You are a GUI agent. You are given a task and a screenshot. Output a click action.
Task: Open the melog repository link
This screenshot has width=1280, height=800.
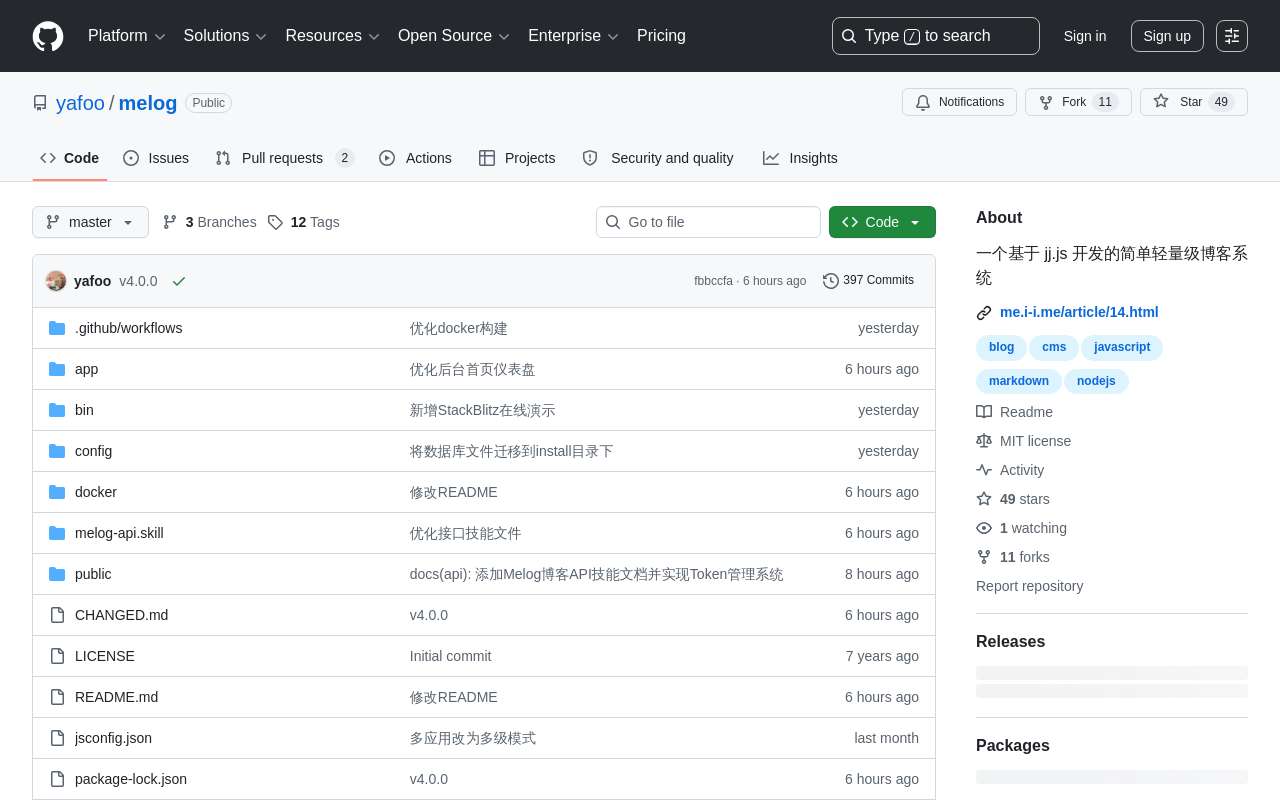tap(148, 103)
